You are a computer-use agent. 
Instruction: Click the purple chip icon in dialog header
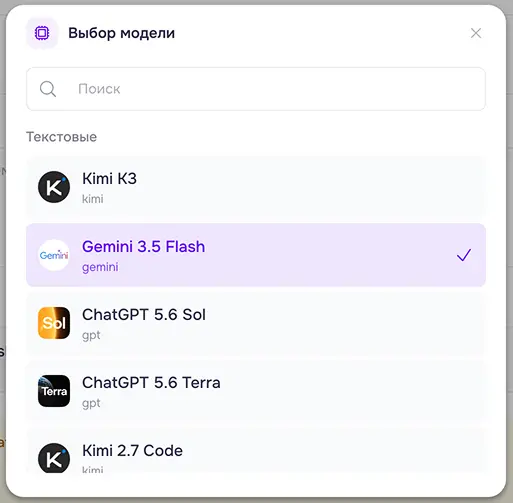[x=42, y=33]
